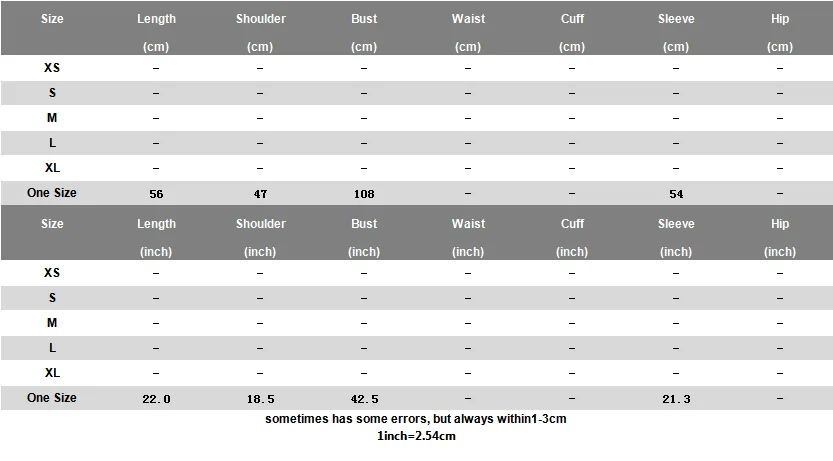Click the Waist (inch) column header
The image size is (833, 461).
coord(468,237)
